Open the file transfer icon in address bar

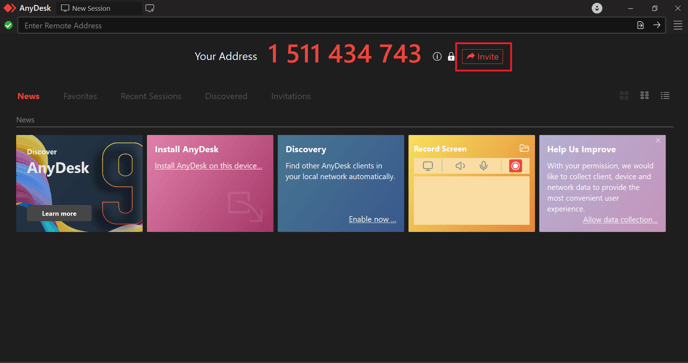point(640,25)
